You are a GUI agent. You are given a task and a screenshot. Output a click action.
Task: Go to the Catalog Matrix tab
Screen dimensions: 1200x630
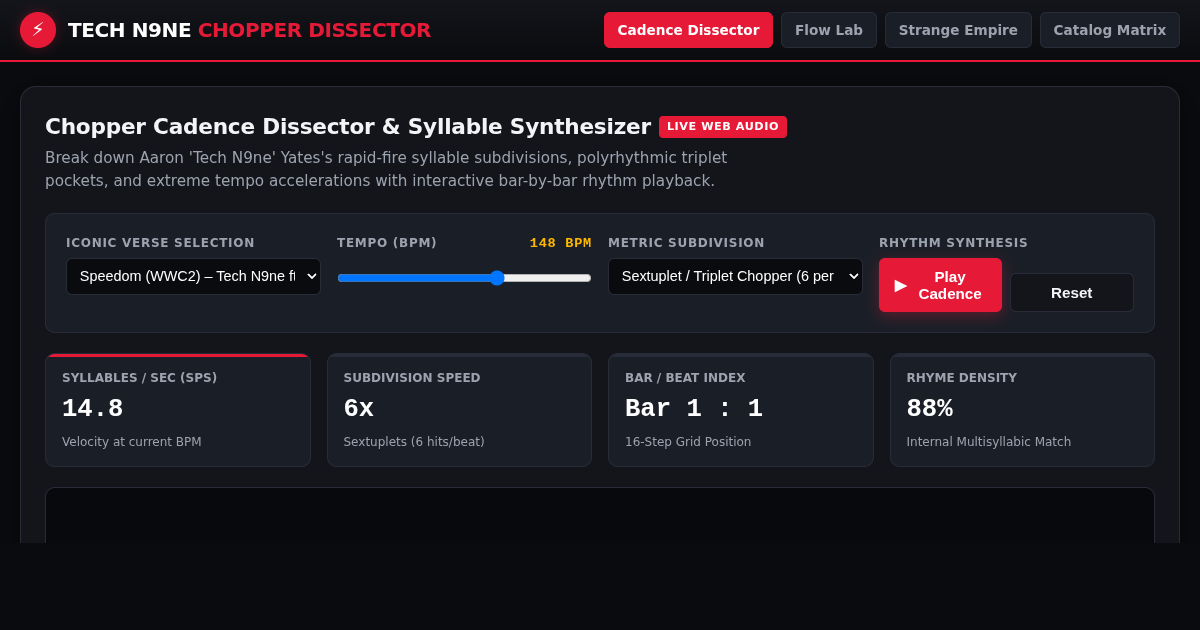tap(1110, 30)
